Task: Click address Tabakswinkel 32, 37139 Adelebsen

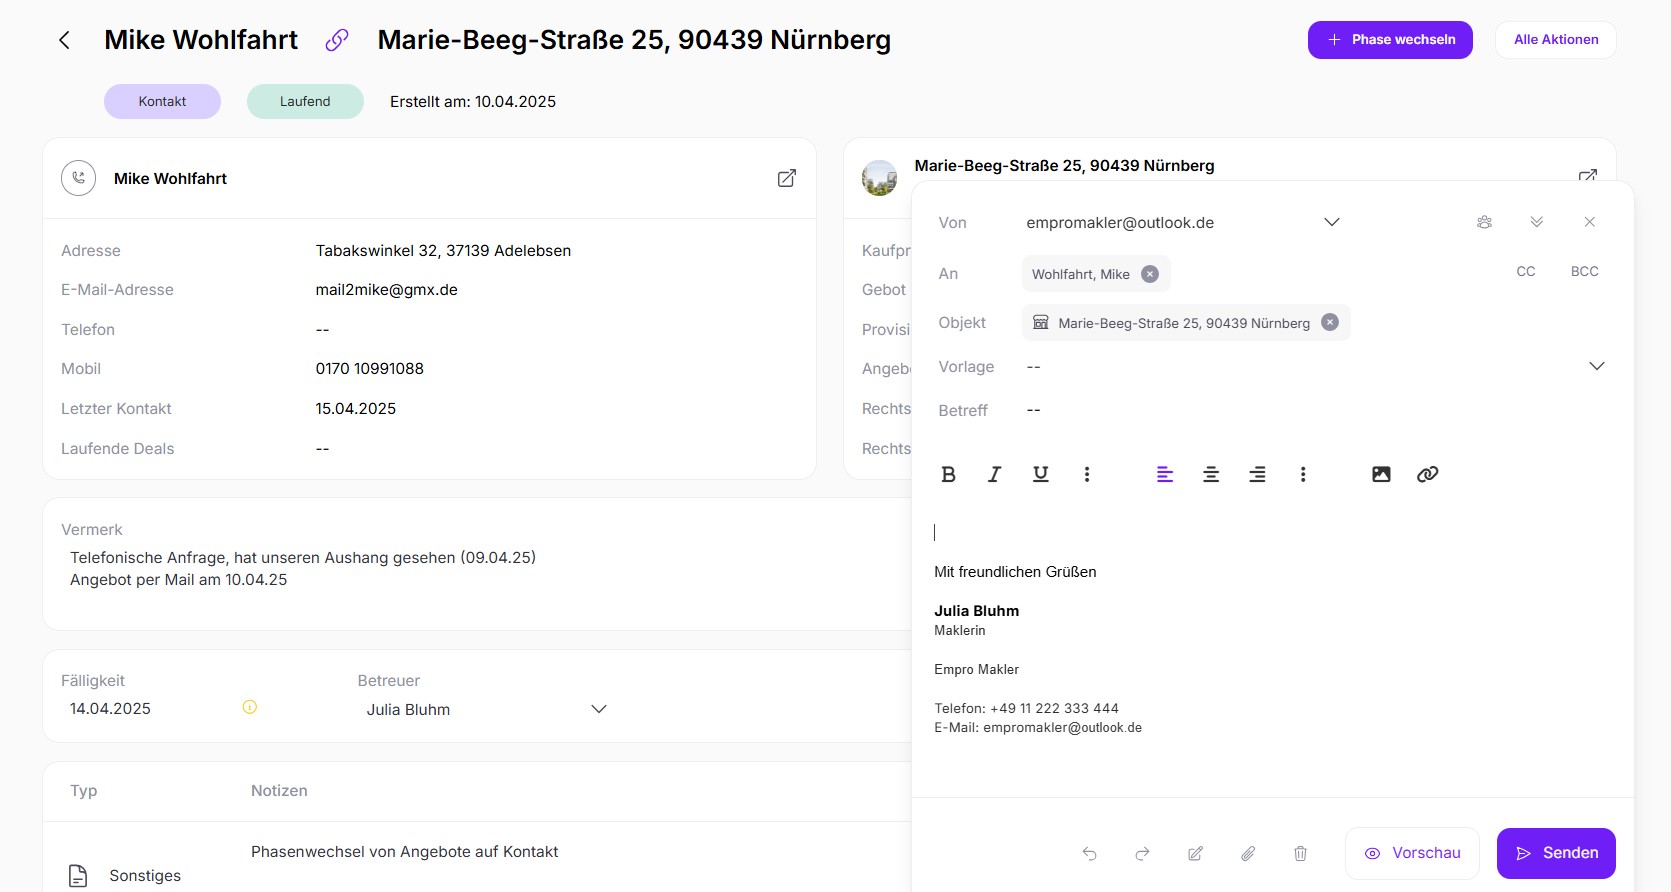Action: [x=443, y=251]
